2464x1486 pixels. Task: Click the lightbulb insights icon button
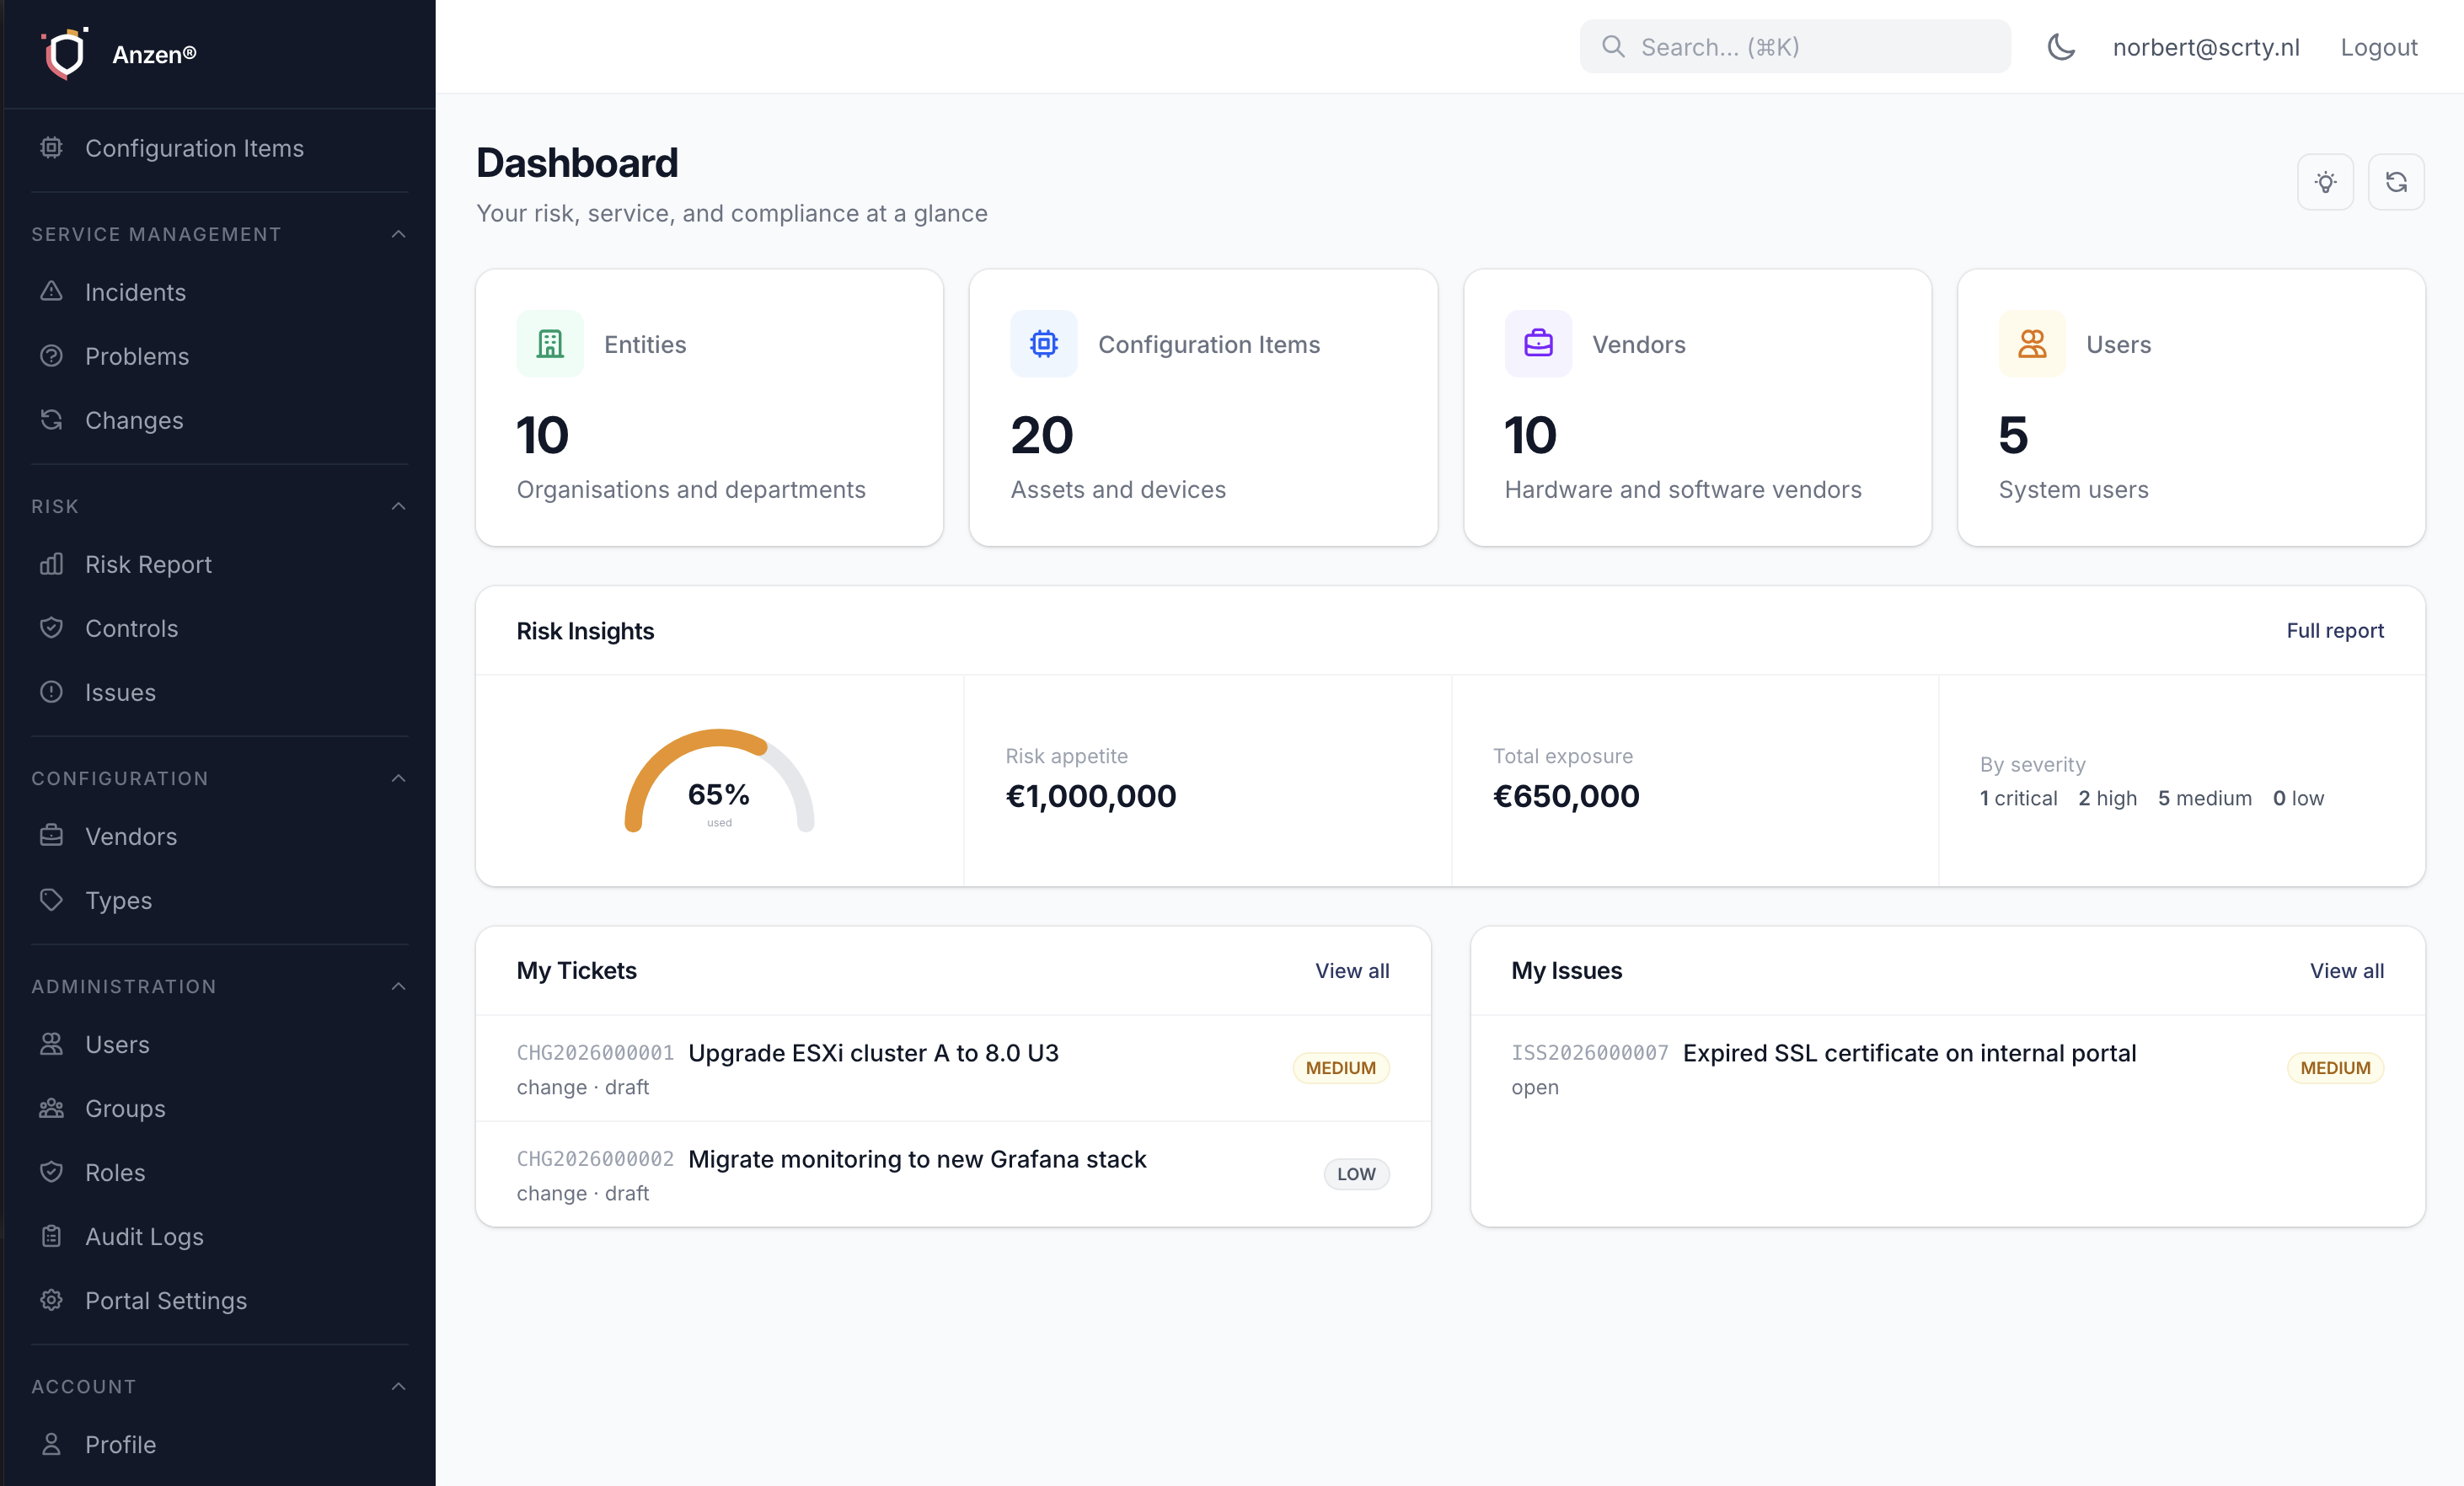tap(2325, 182)
